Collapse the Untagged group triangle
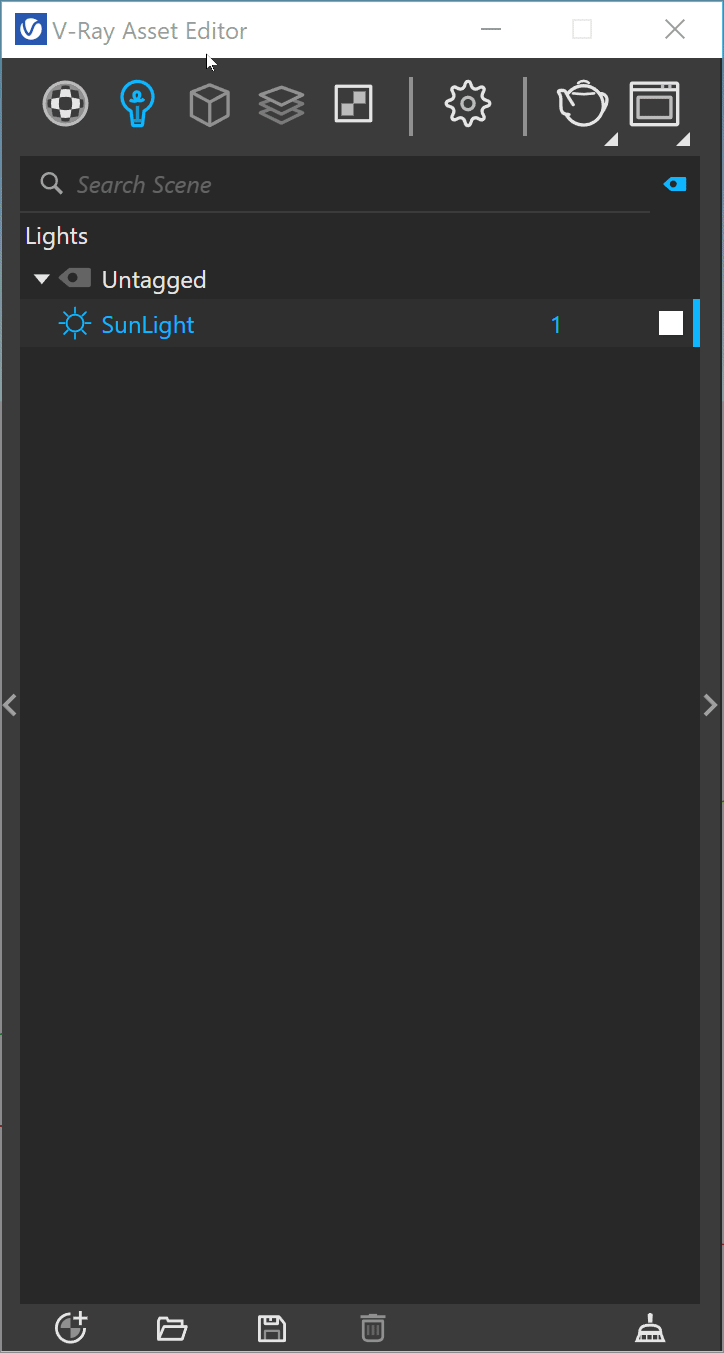Screen dimensions: 724x1353 [41, 279]
